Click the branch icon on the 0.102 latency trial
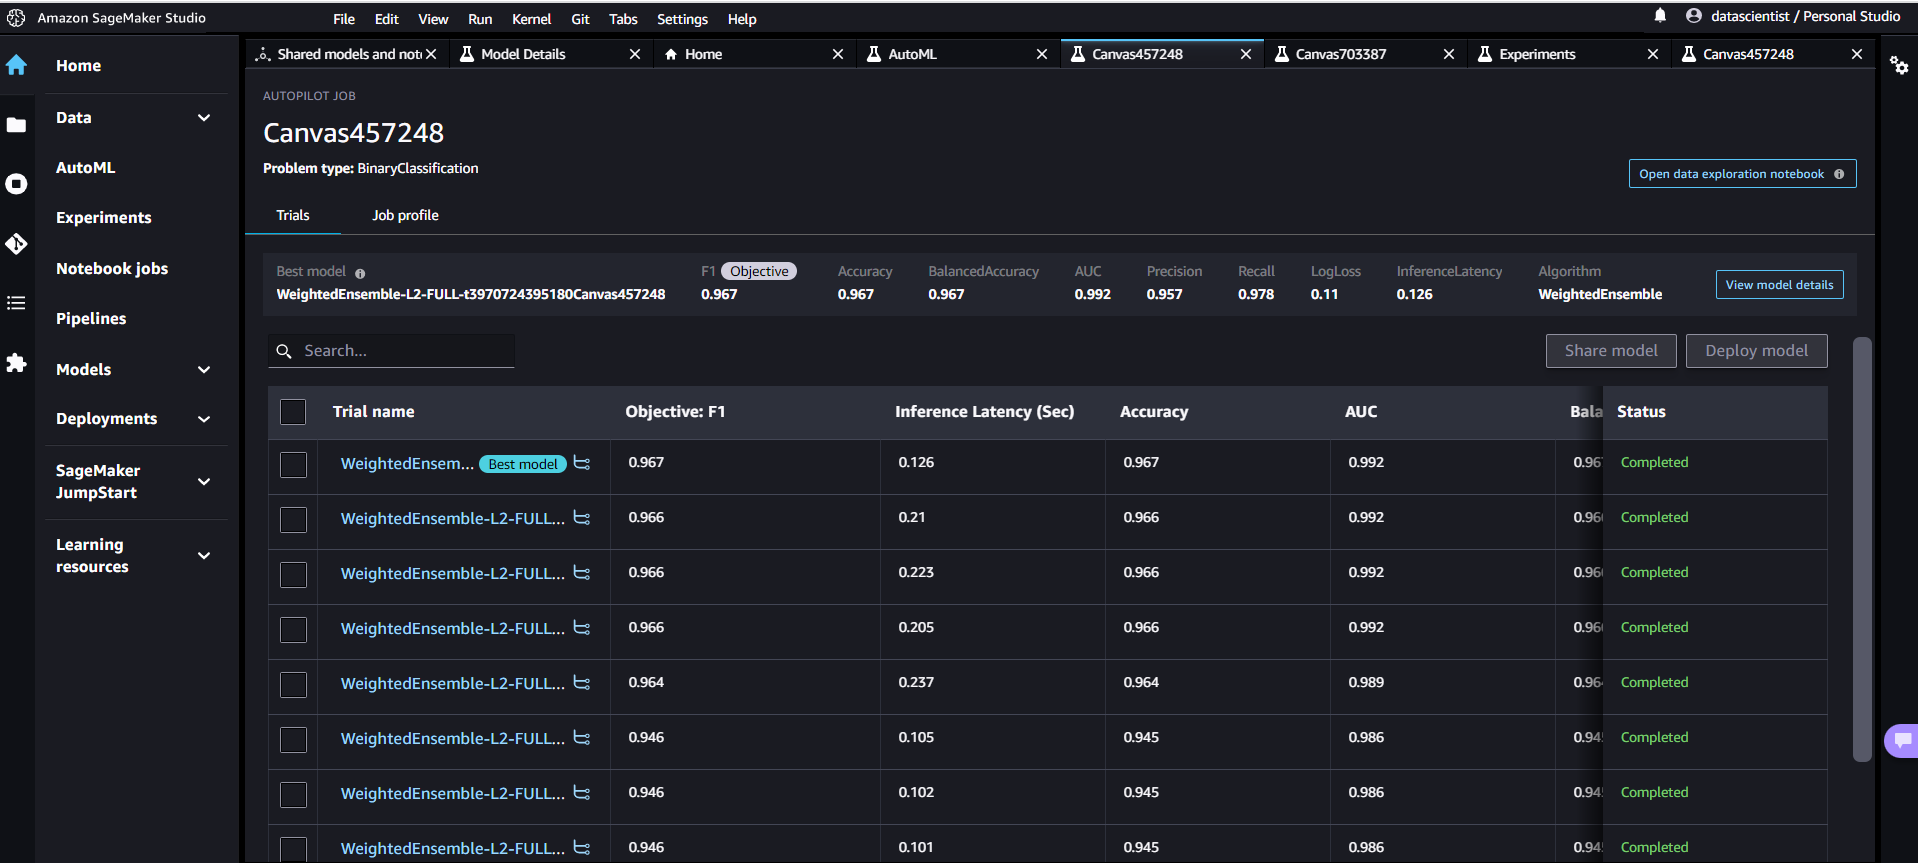Screen dimensions: 1918x863 click(x=582, y=793)
